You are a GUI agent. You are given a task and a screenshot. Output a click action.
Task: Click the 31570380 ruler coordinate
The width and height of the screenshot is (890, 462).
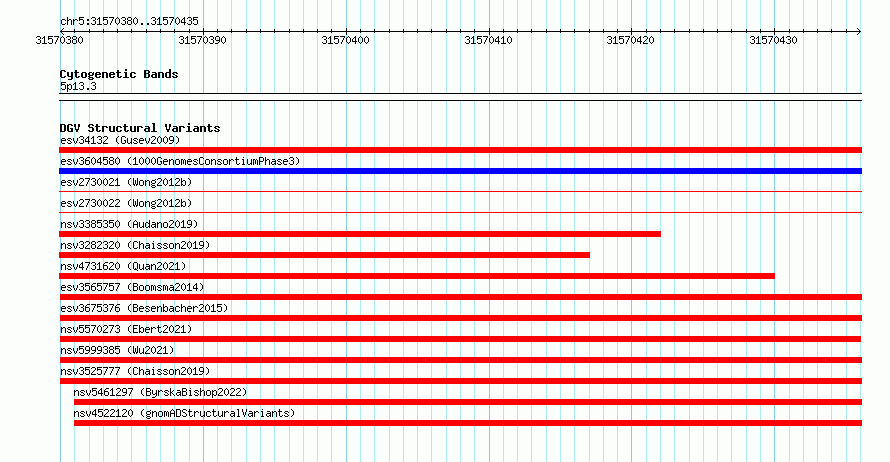pos(59,40)
